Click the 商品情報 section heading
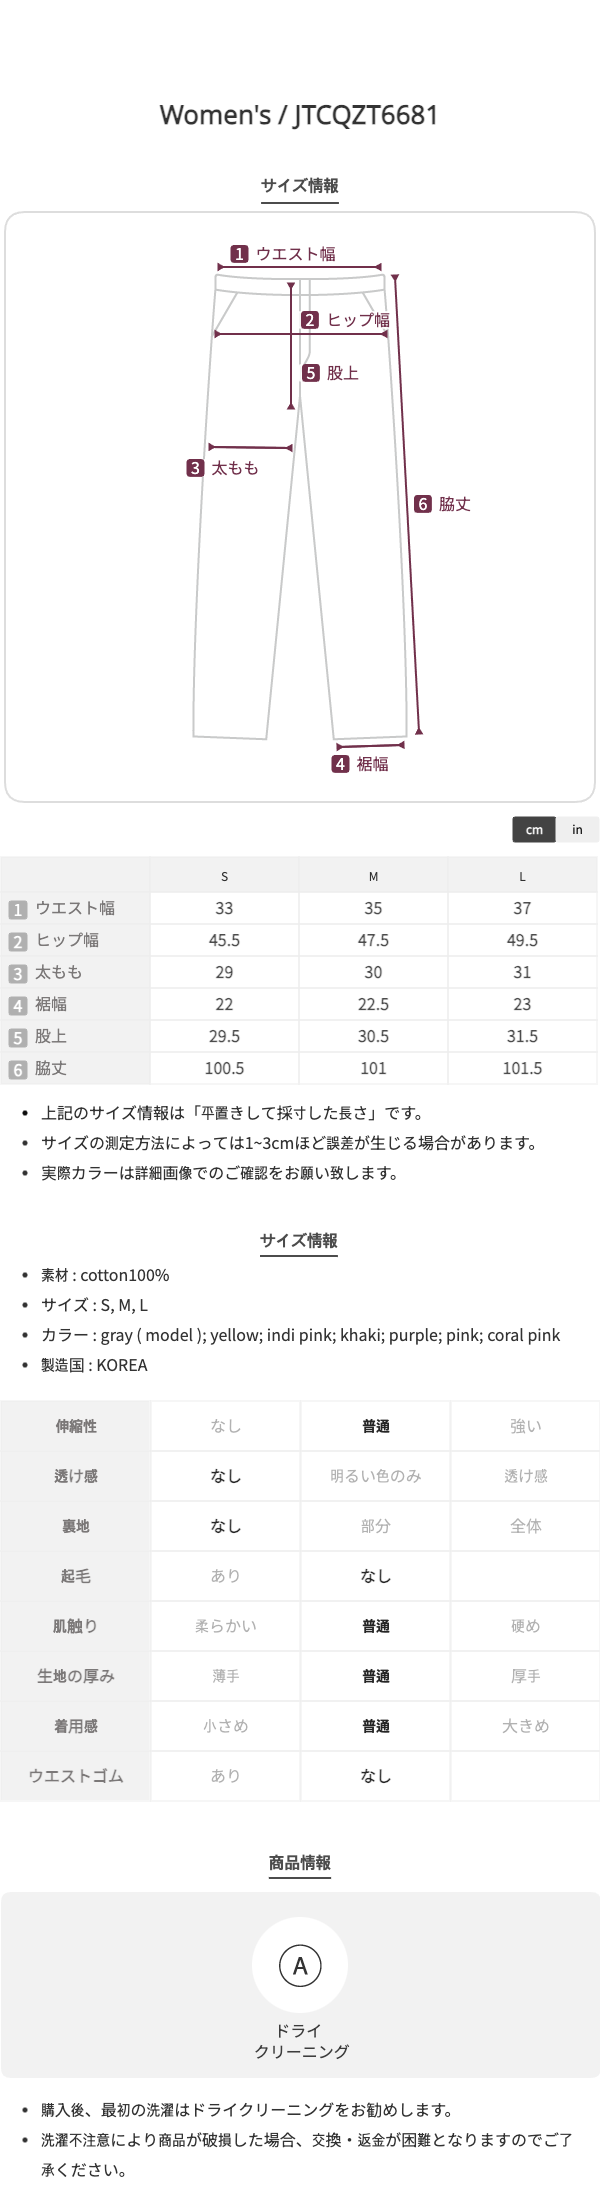 pyautogui.click(x=300, y=1862)
